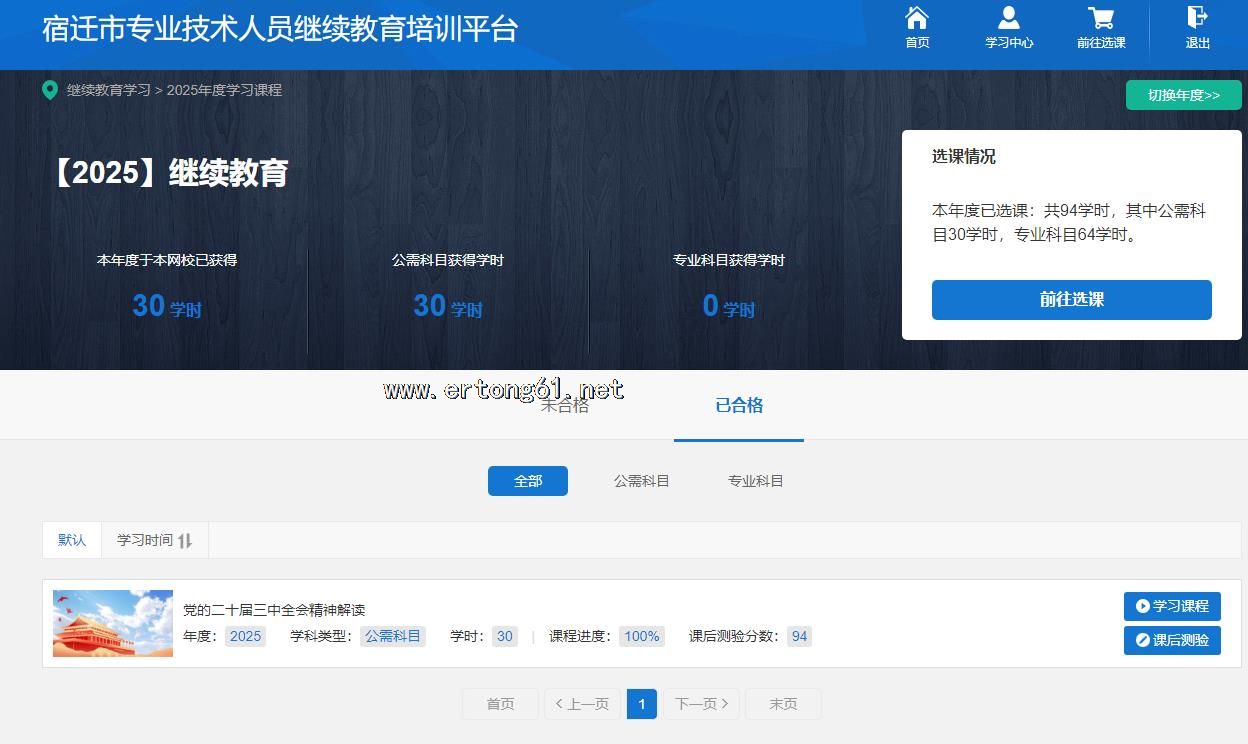
Task: Filter by 公需科目 category
Action: tap(641, 481)
